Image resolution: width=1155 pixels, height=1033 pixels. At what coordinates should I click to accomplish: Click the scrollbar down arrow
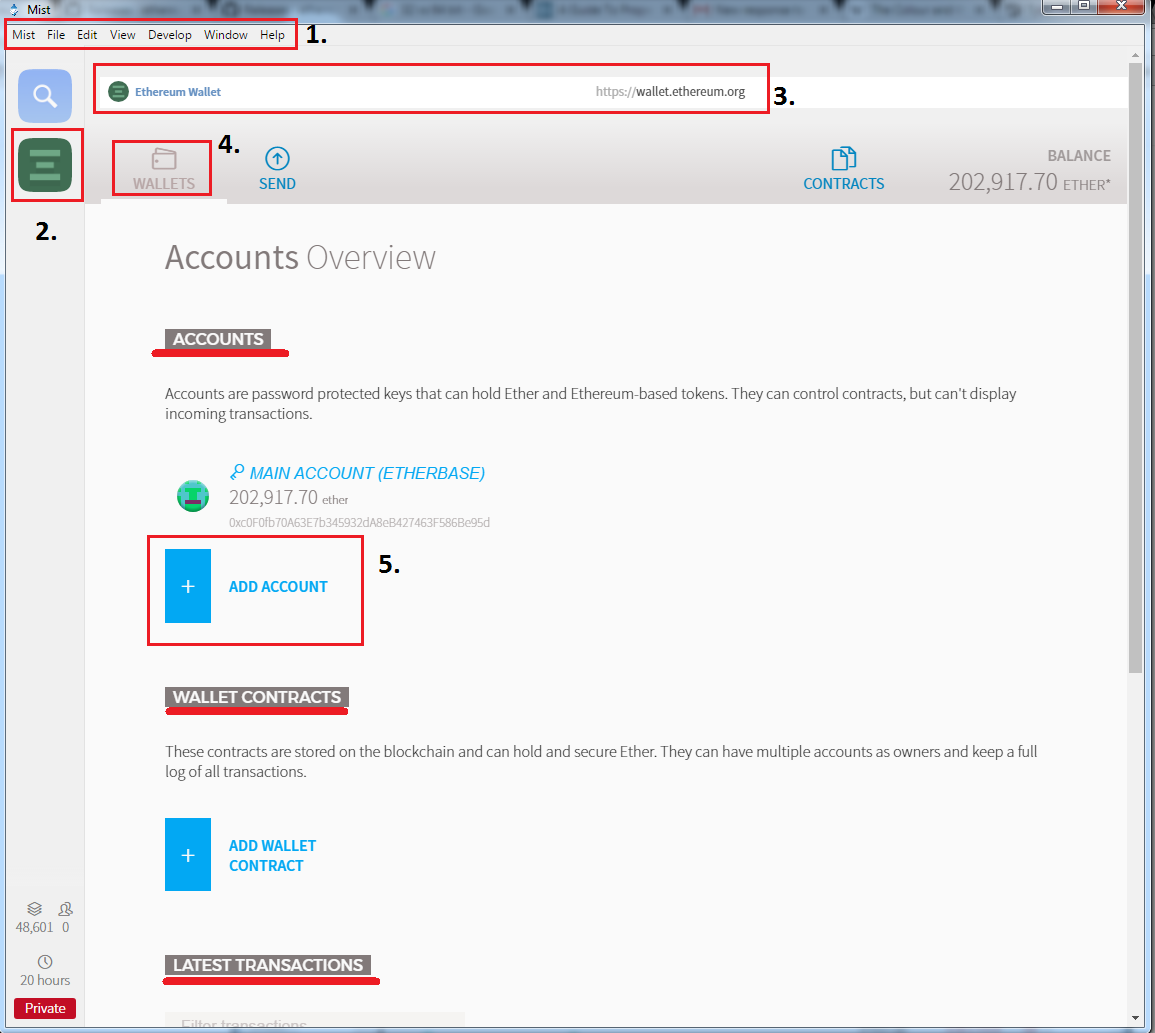1135,1018
